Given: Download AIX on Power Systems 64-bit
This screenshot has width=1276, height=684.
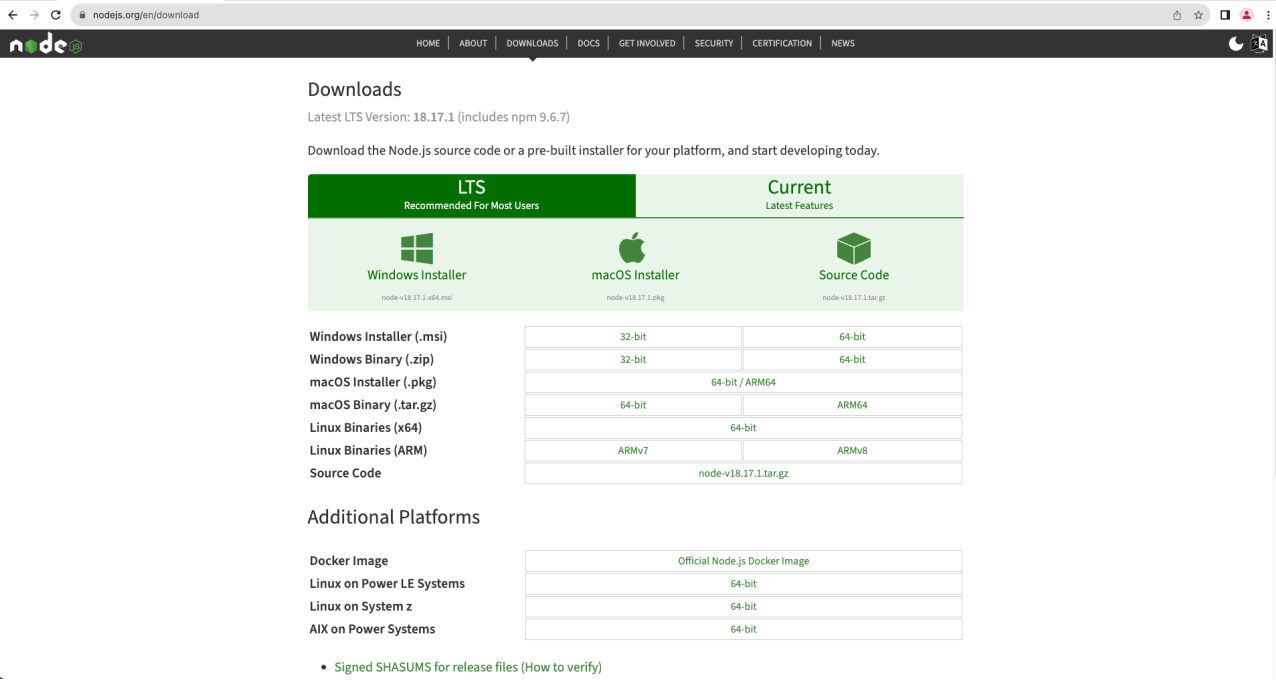Looking at the screenshot, I should (x=743, y=629).
